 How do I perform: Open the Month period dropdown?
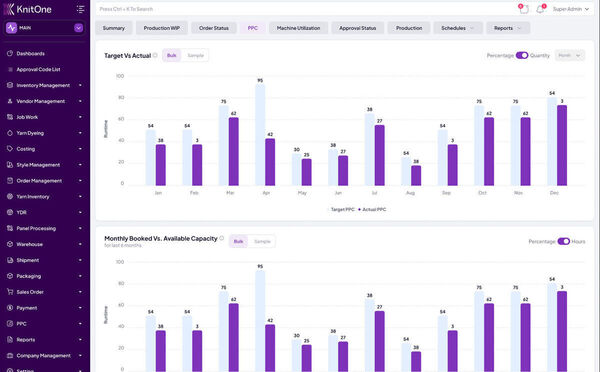click(569, 55)
